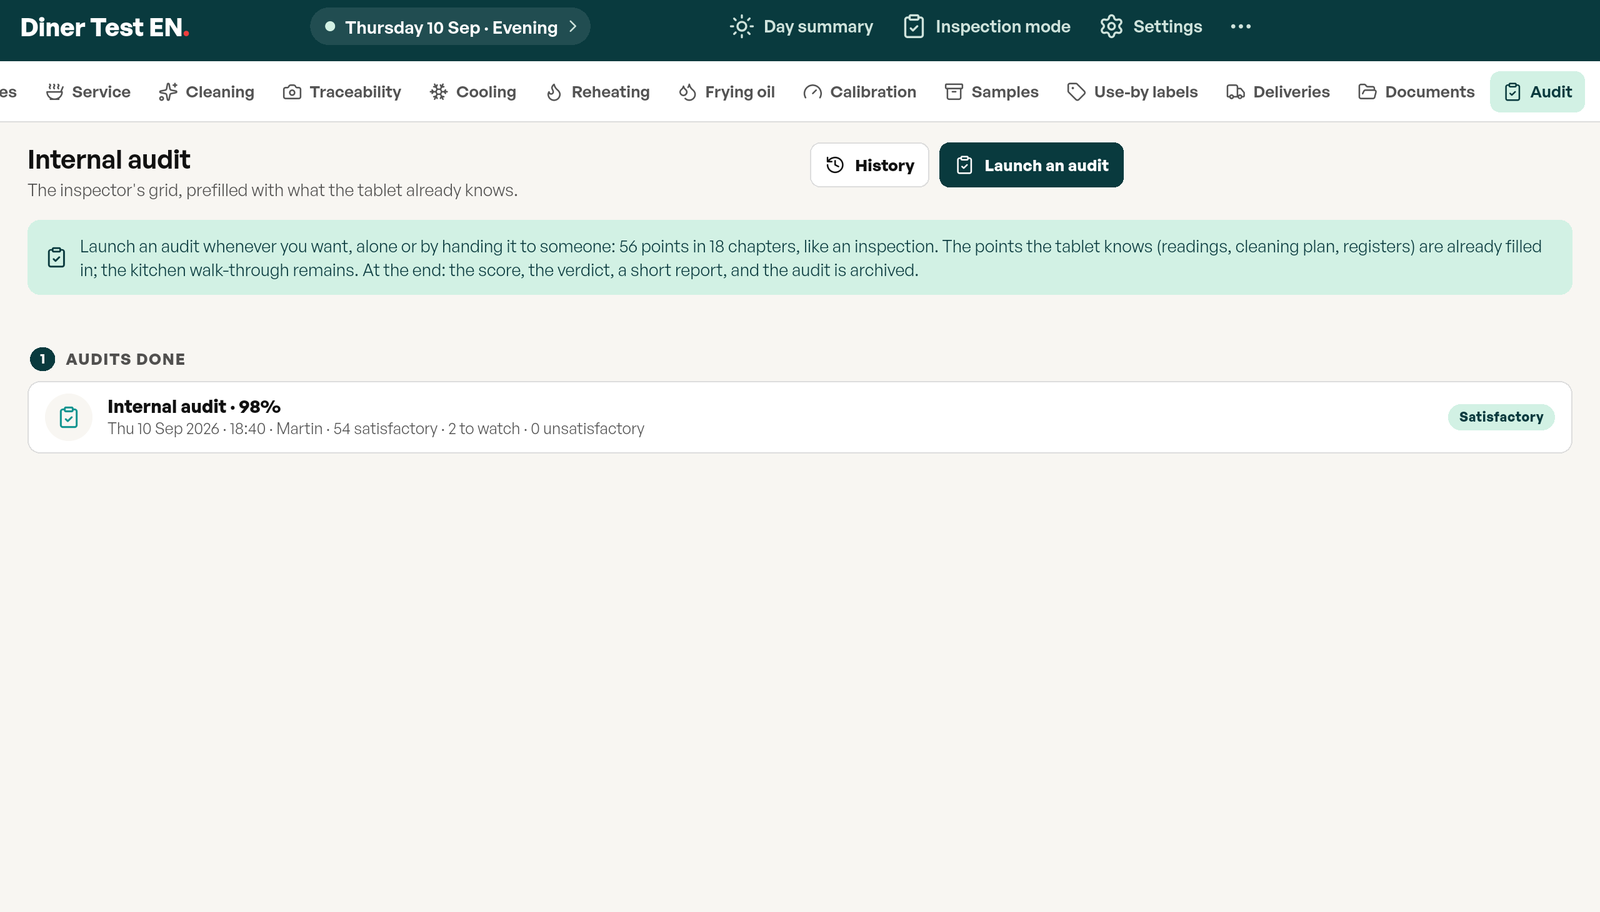The height and width of the screenshot is (912, 1600).
Task: Click the Launch an audit button
Action: pos(1031,165)
